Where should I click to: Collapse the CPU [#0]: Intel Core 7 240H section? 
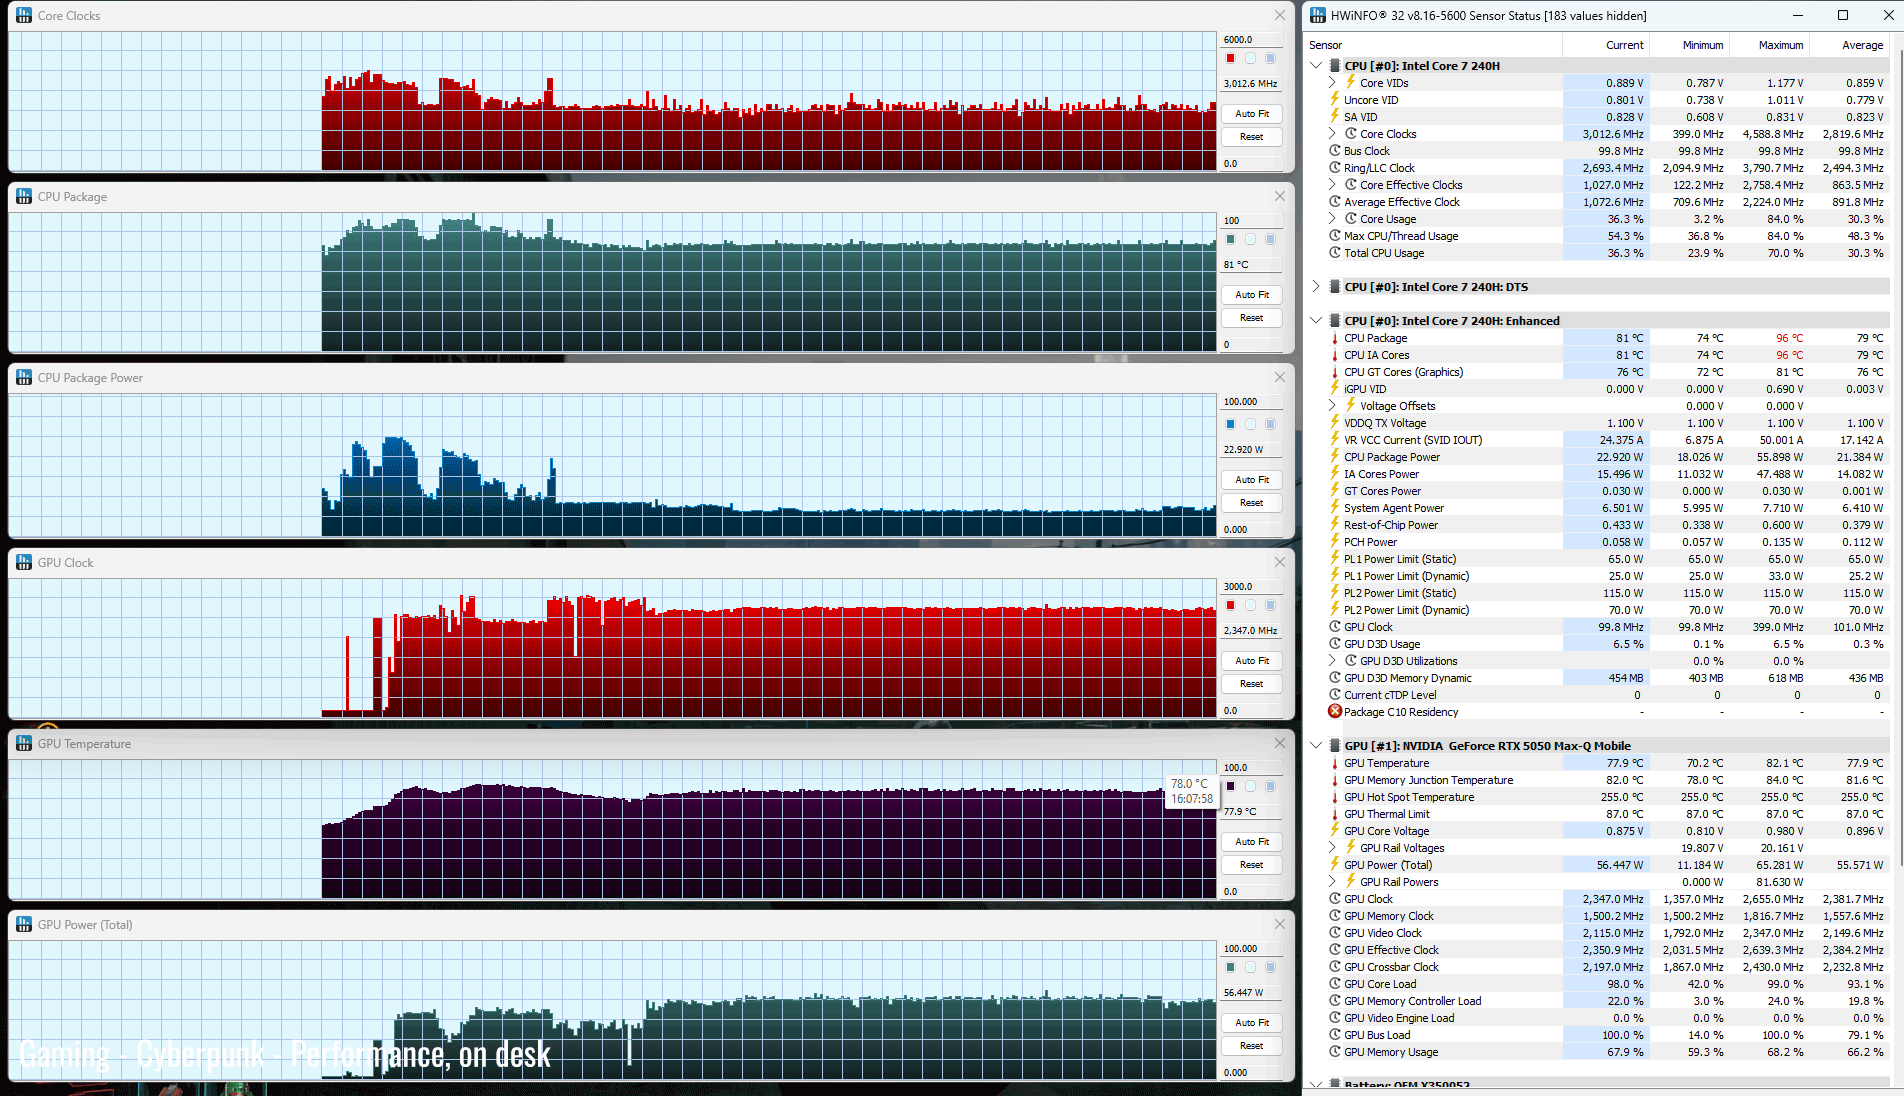(x=1316, y=65)
